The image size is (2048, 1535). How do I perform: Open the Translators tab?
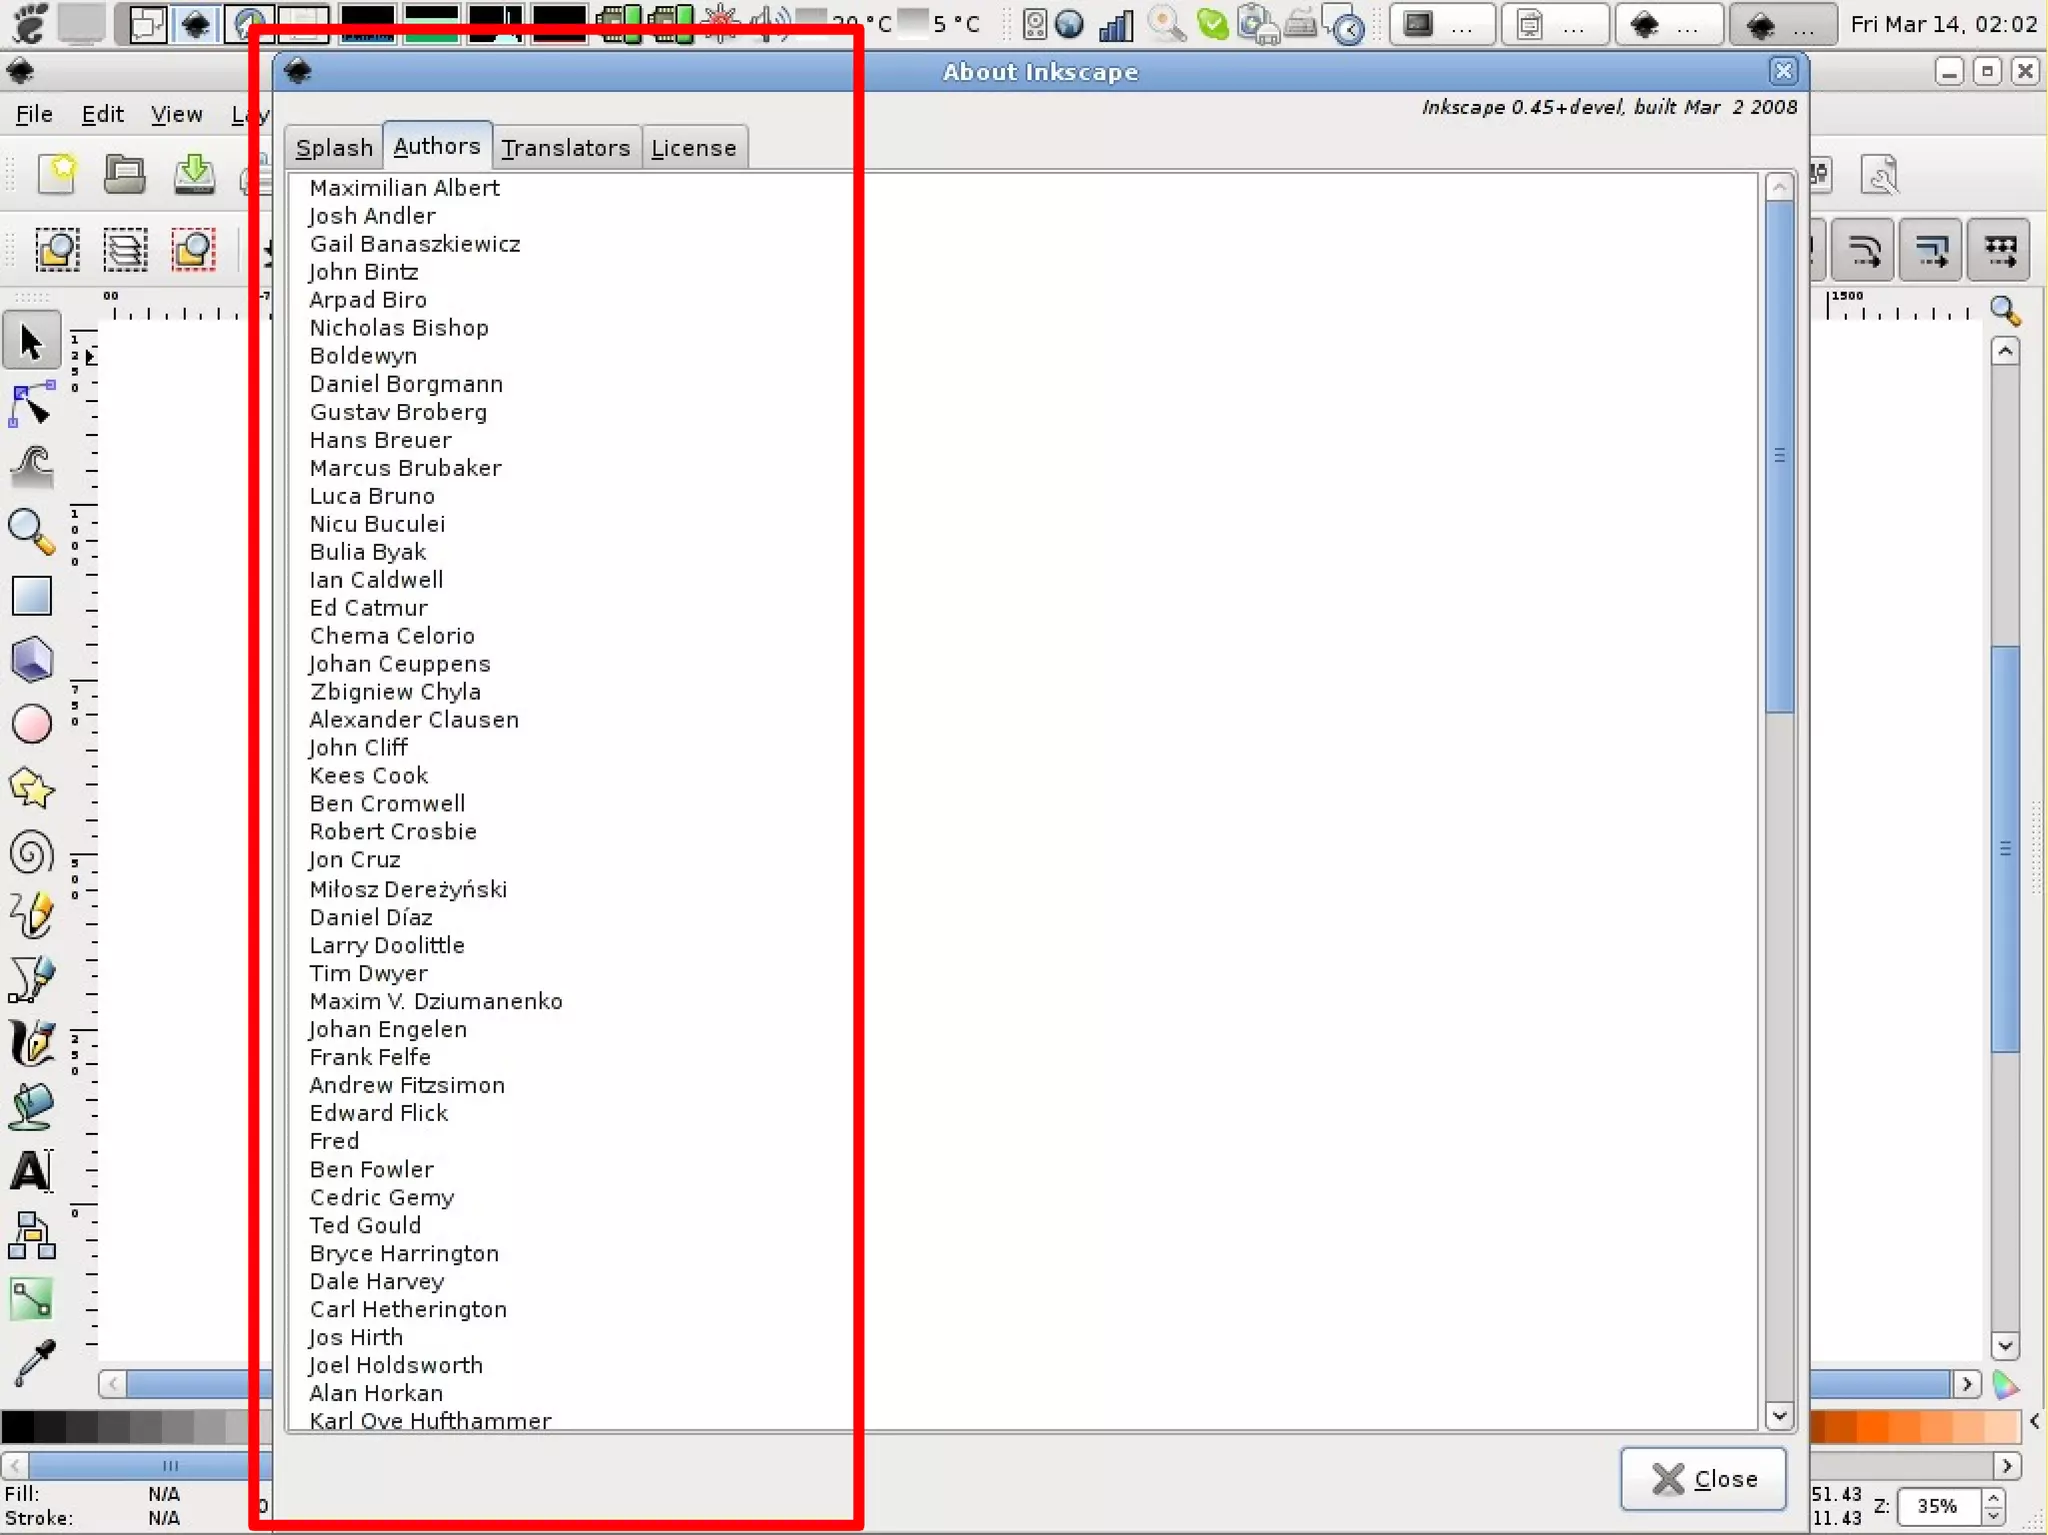(565, 148)
